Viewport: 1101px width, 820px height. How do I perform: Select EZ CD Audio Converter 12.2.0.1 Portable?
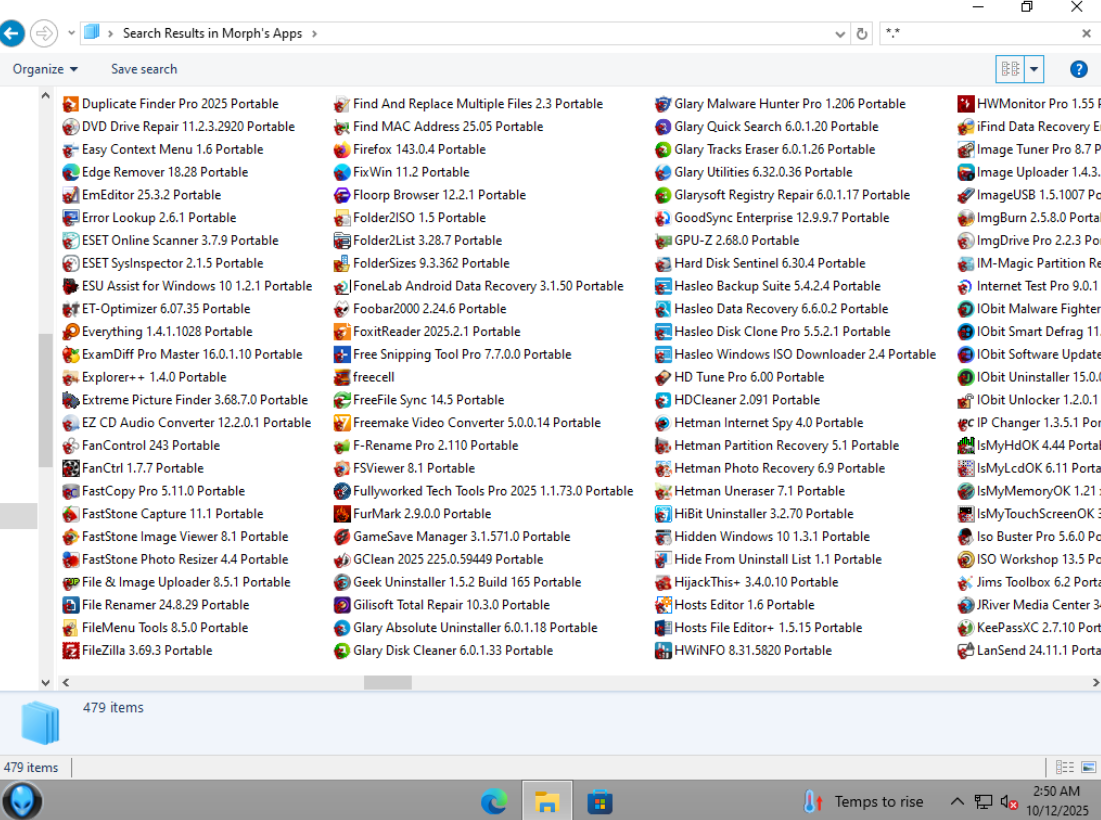click(x=187, y=423)
